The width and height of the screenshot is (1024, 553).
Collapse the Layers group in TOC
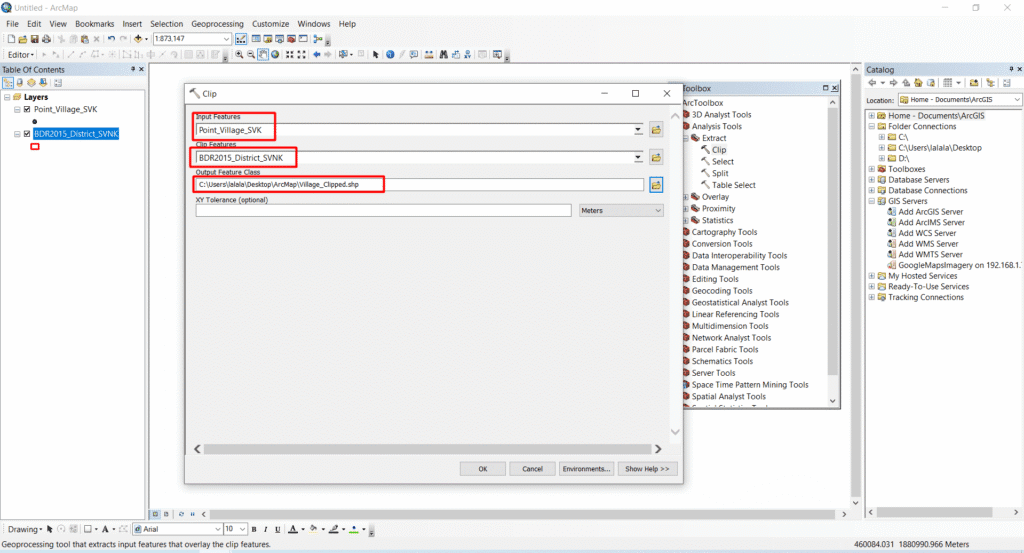click(x=7, y=97)
